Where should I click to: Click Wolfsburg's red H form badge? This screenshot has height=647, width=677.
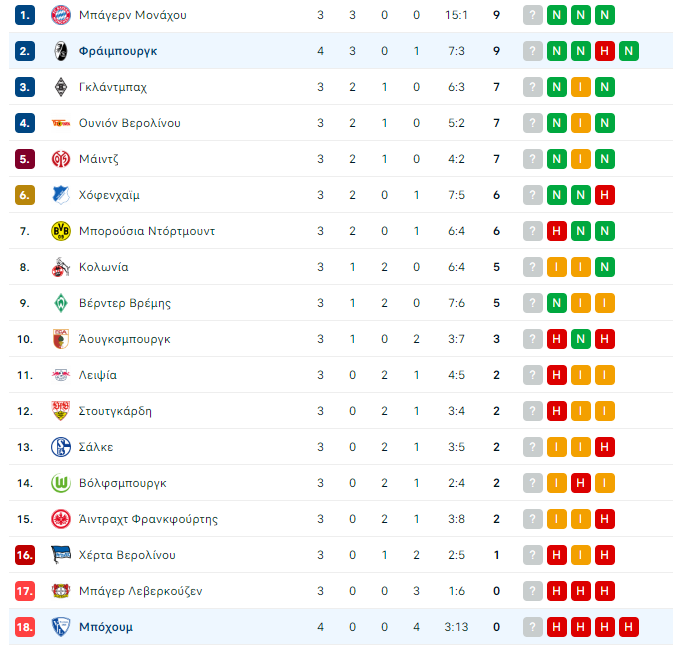coord(581,483)
